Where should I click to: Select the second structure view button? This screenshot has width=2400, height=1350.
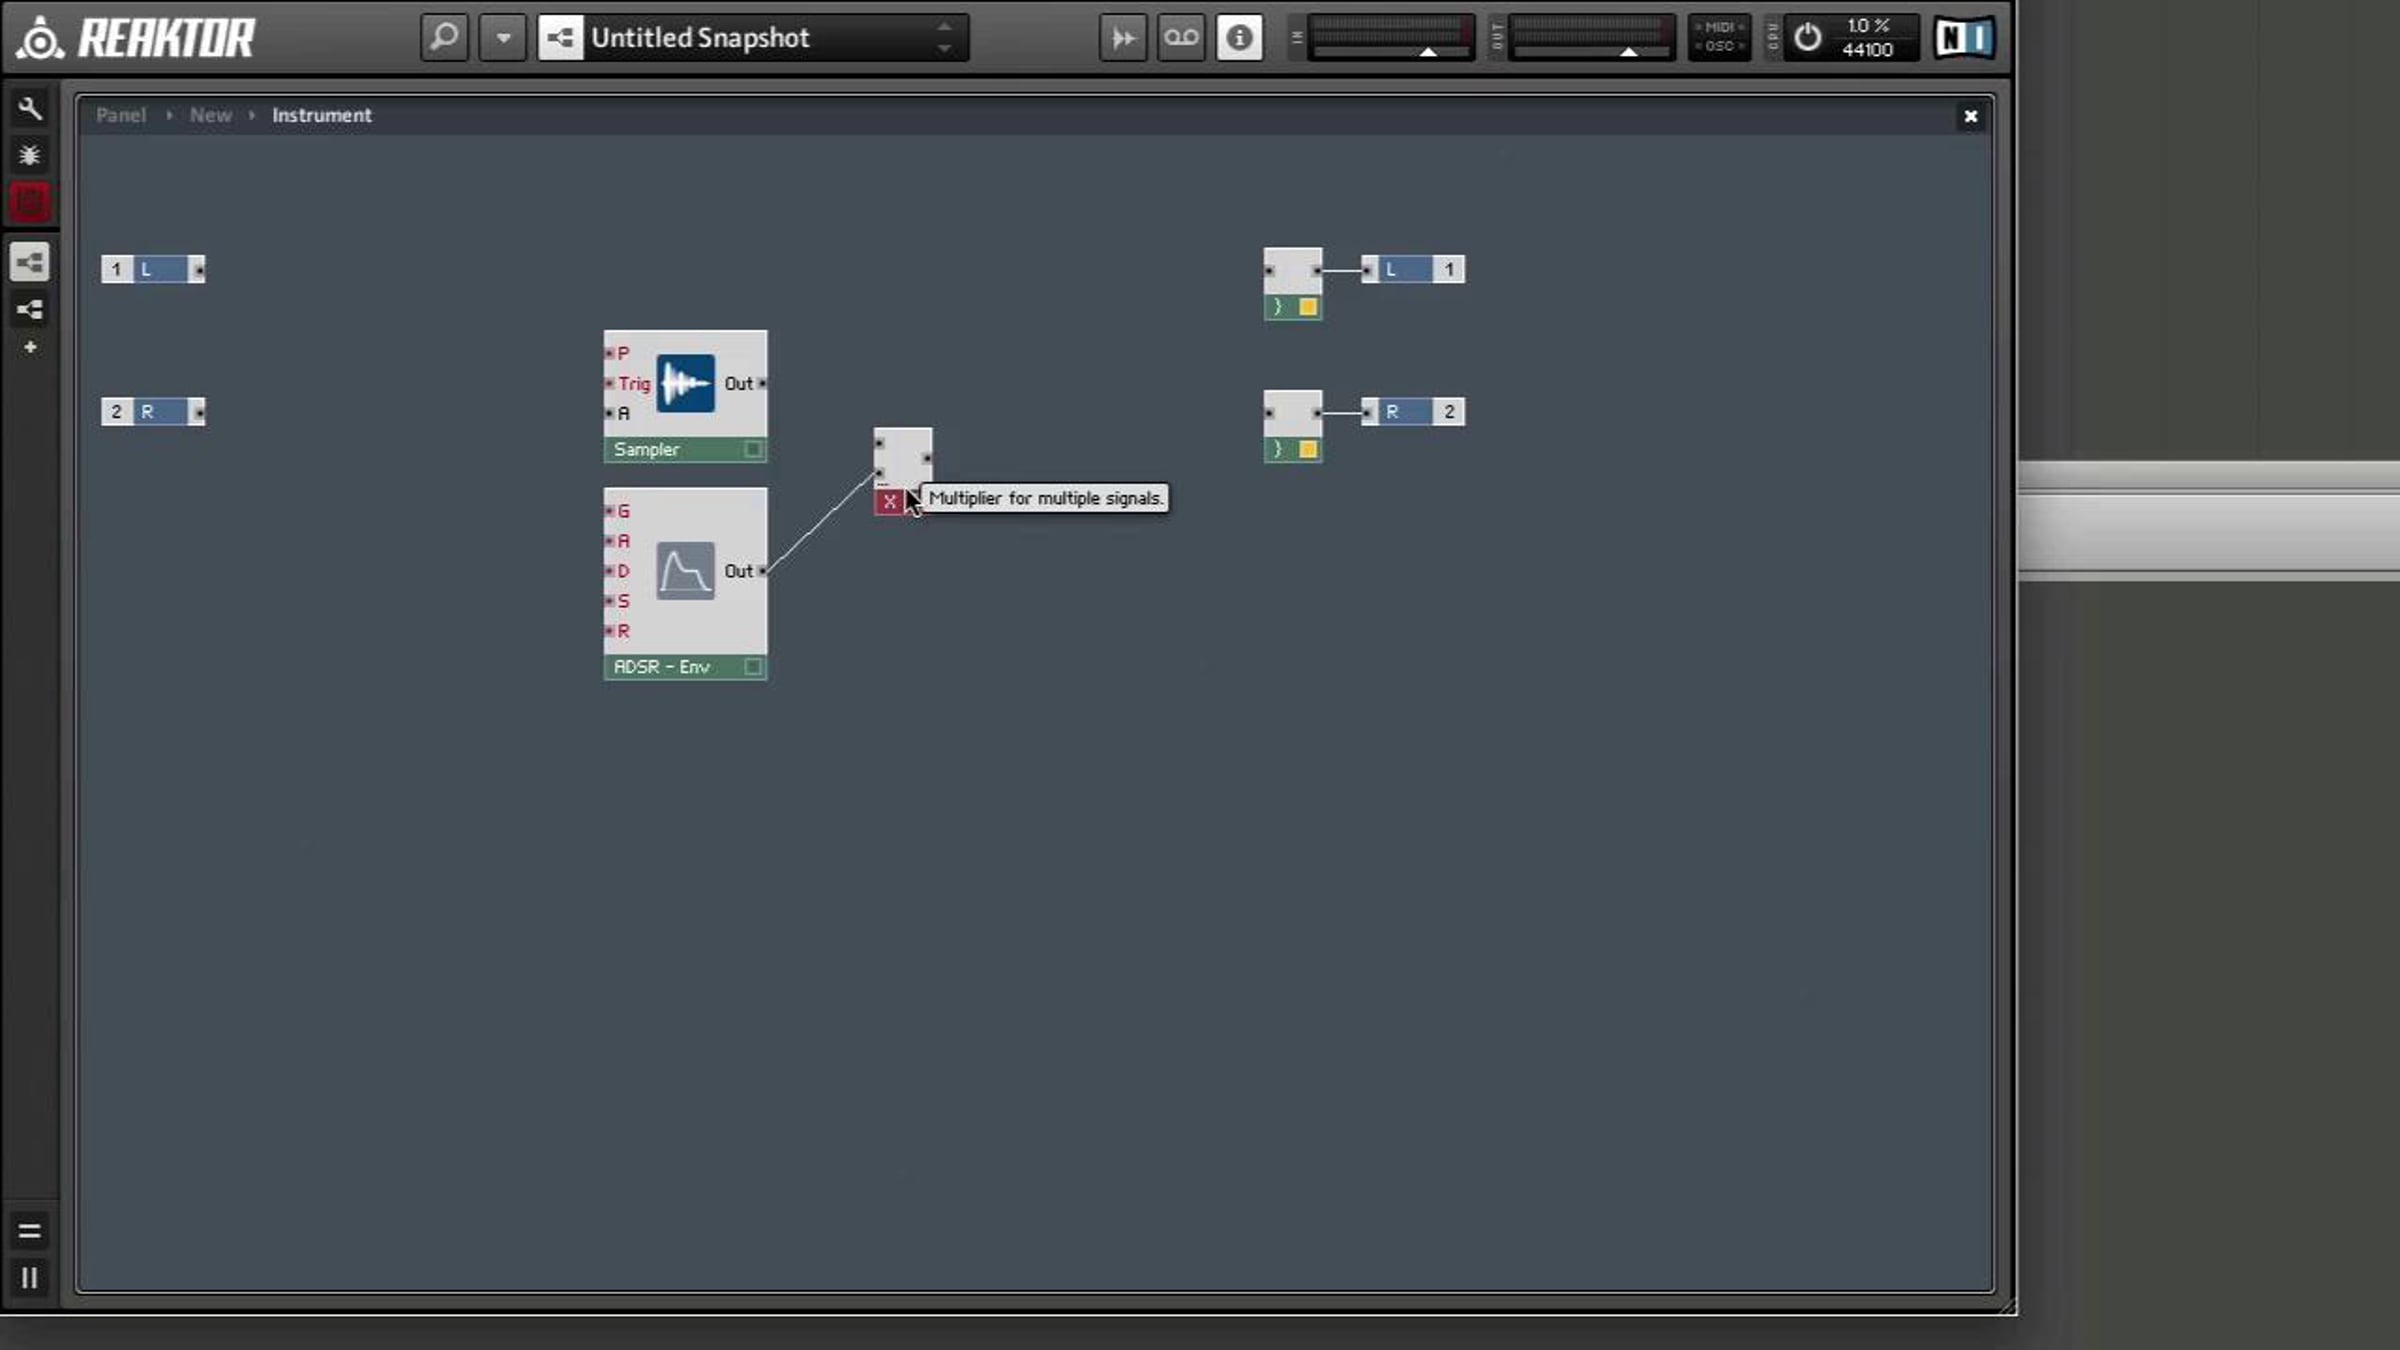click(30, 309)
